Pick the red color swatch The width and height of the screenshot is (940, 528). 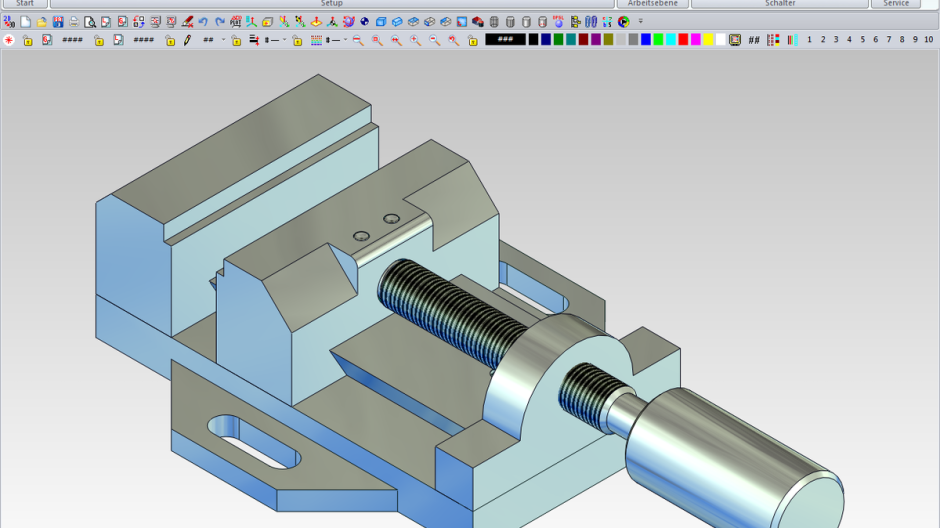click(683, 40)
